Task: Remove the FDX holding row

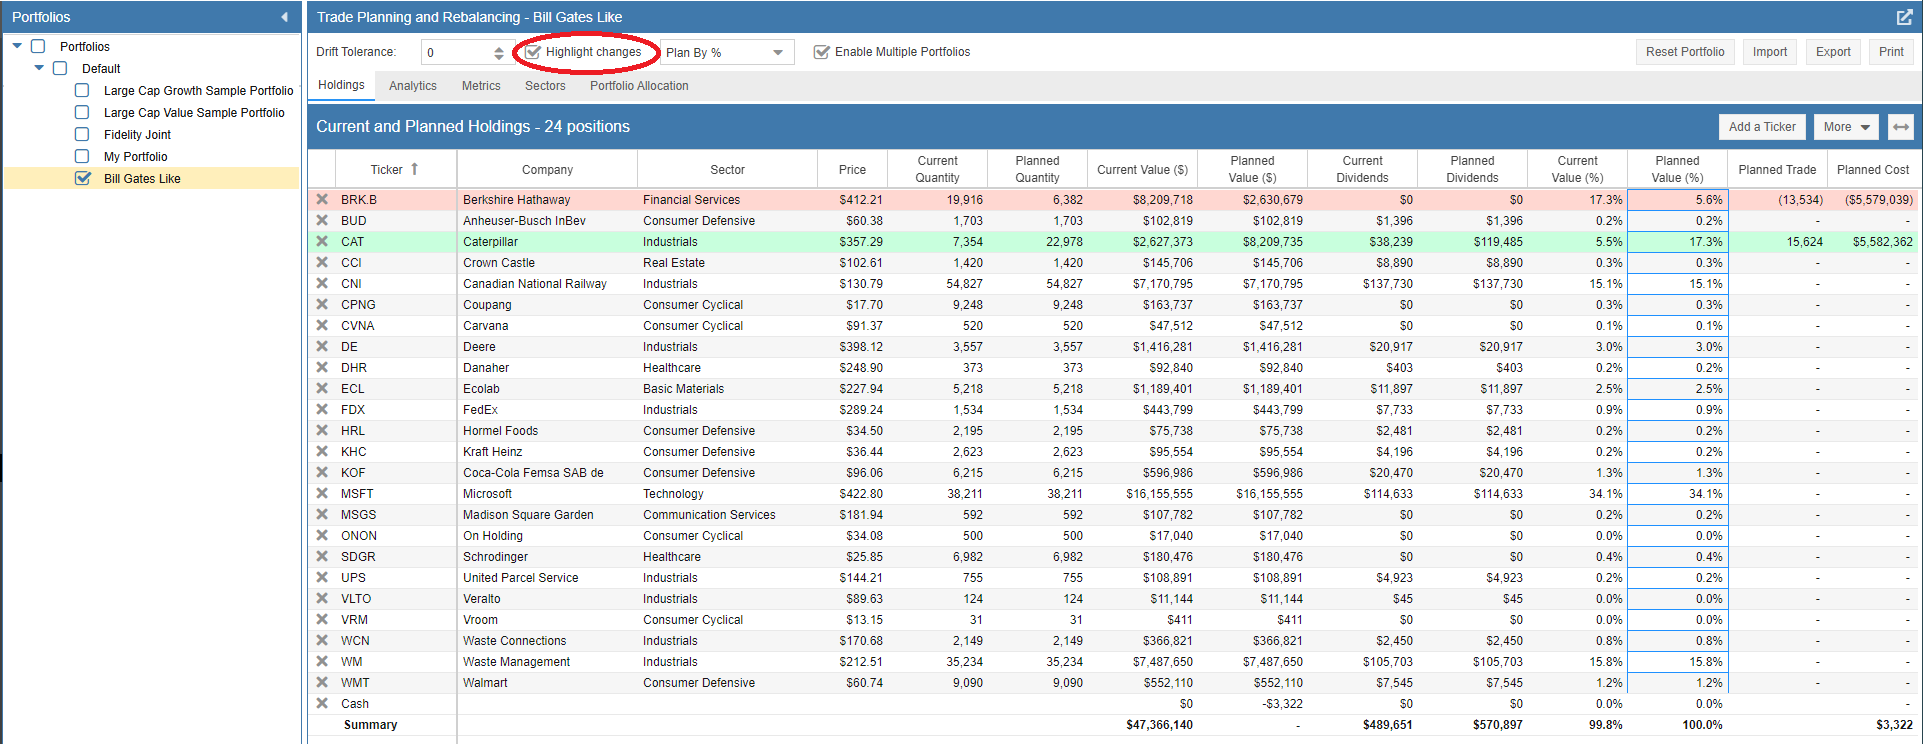Action: 322,409
